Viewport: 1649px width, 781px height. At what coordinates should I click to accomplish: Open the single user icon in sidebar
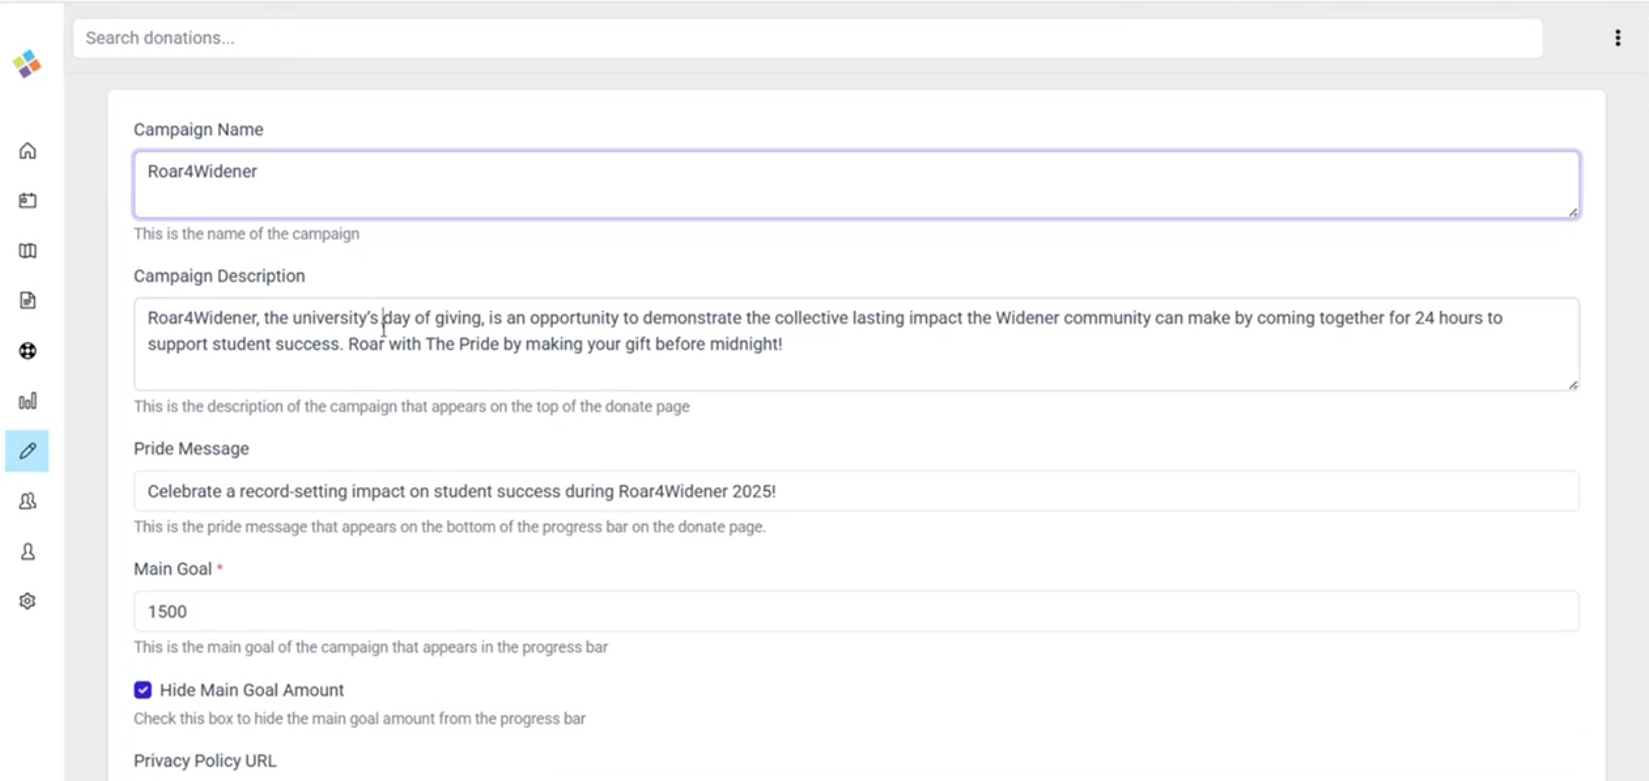[x=28, y=551]
